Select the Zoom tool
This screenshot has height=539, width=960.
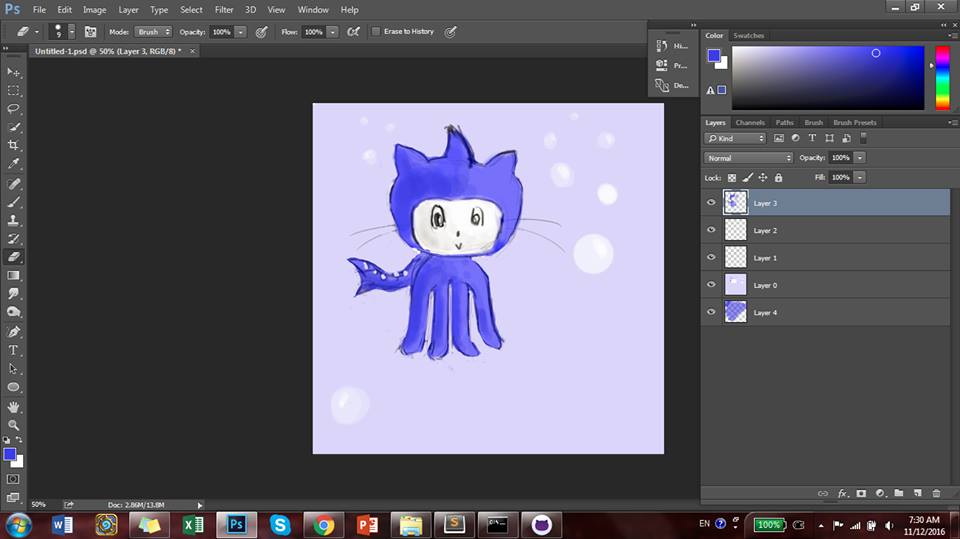point(14,425)
